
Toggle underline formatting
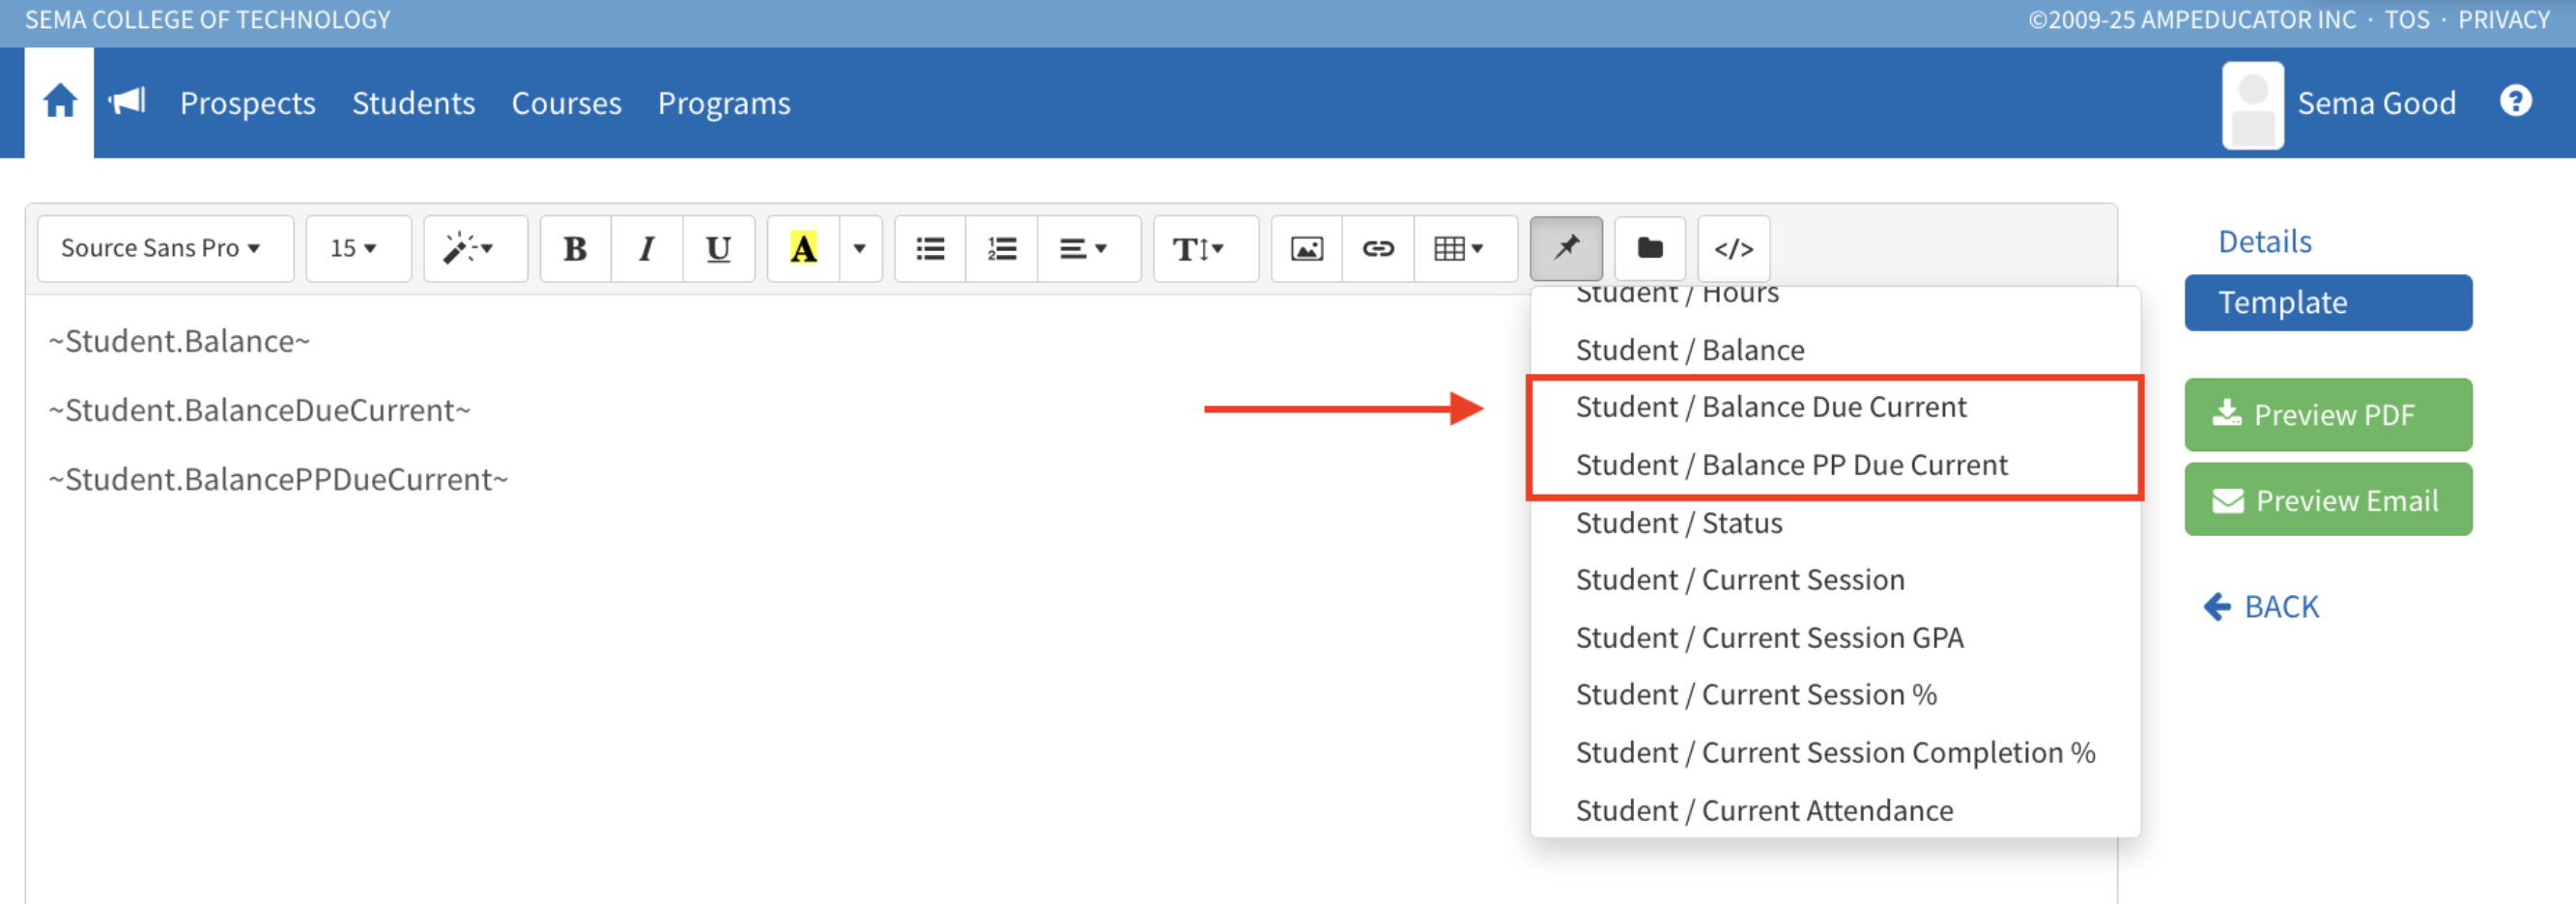click(718, 249)
